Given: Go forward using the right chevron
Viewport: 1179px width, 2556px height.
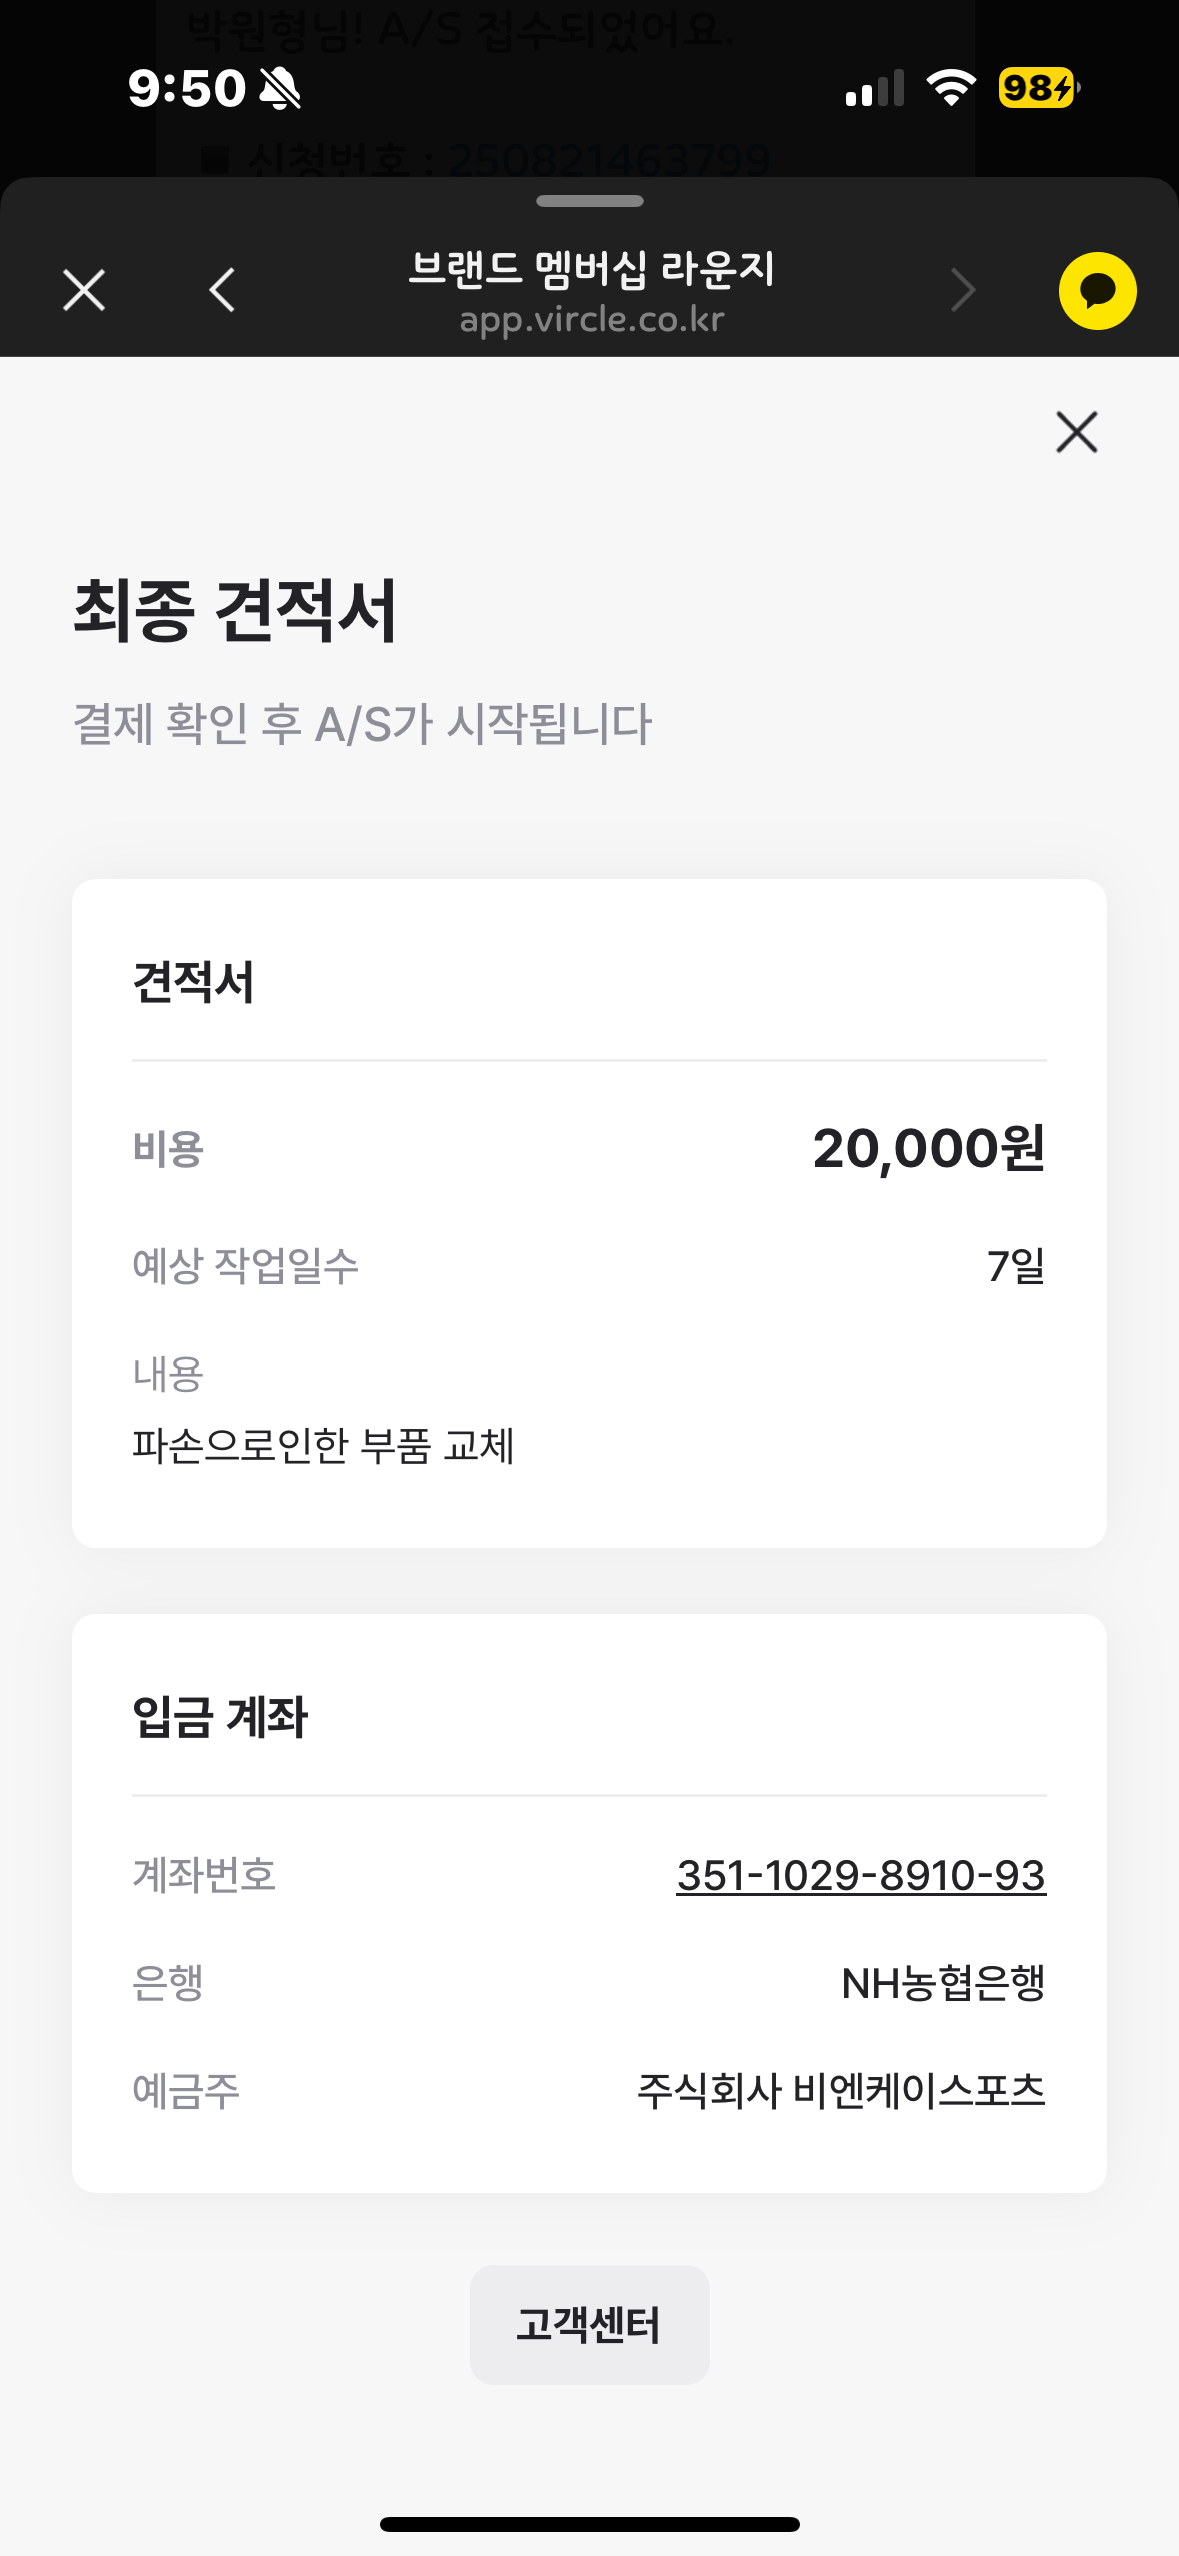Looking at the screenshot, I should pyautogui.click(x=962, y=291).
